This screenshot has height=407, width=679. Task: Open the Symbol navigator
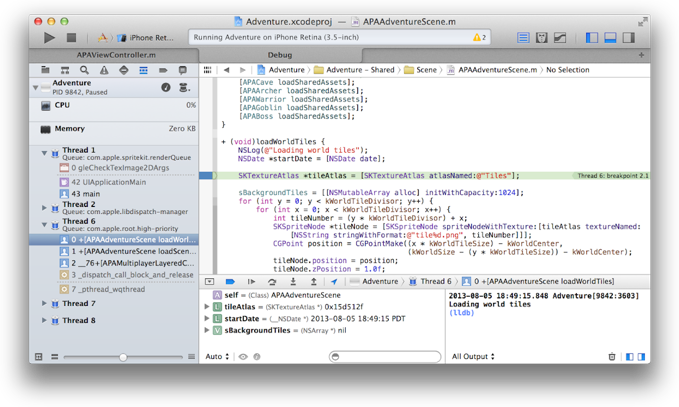[65, 70]
